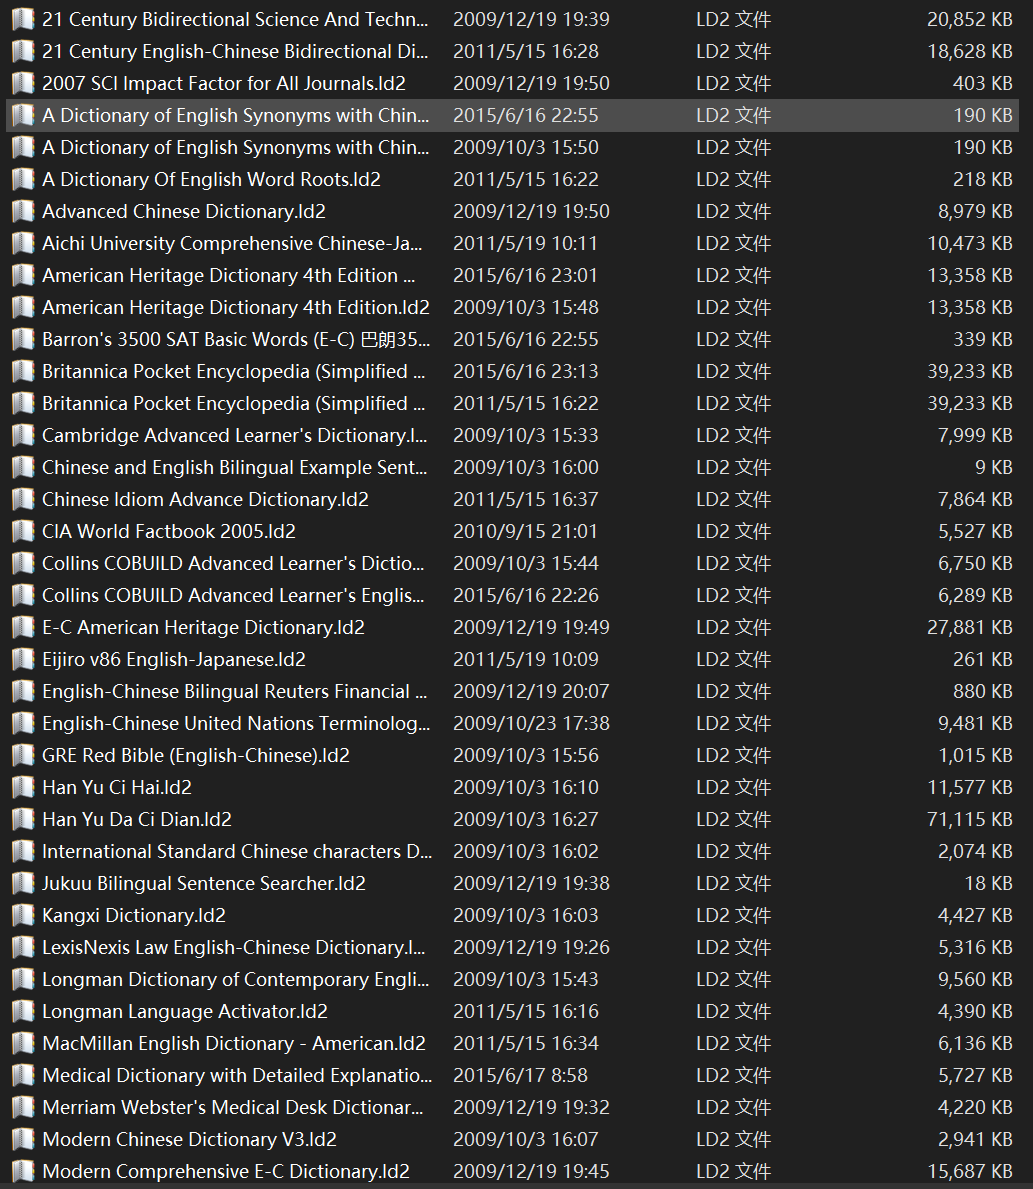This screenshot has height=1189, width=1033.
Task: Click the icon of 21 Century Bidirectional Science file
Action: 24,19
